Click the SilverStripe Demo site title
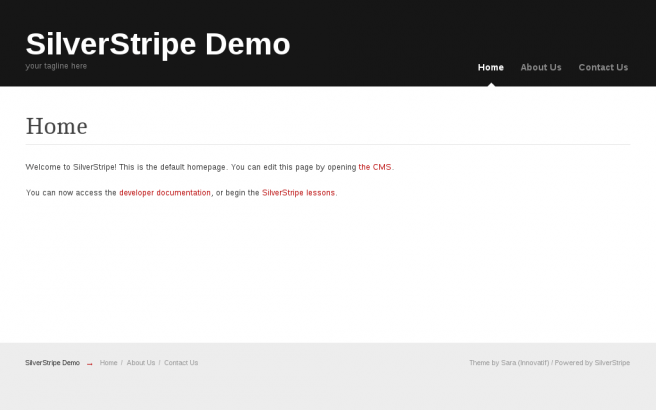This screenshot has height=410, width=656. tap(158, 44)
